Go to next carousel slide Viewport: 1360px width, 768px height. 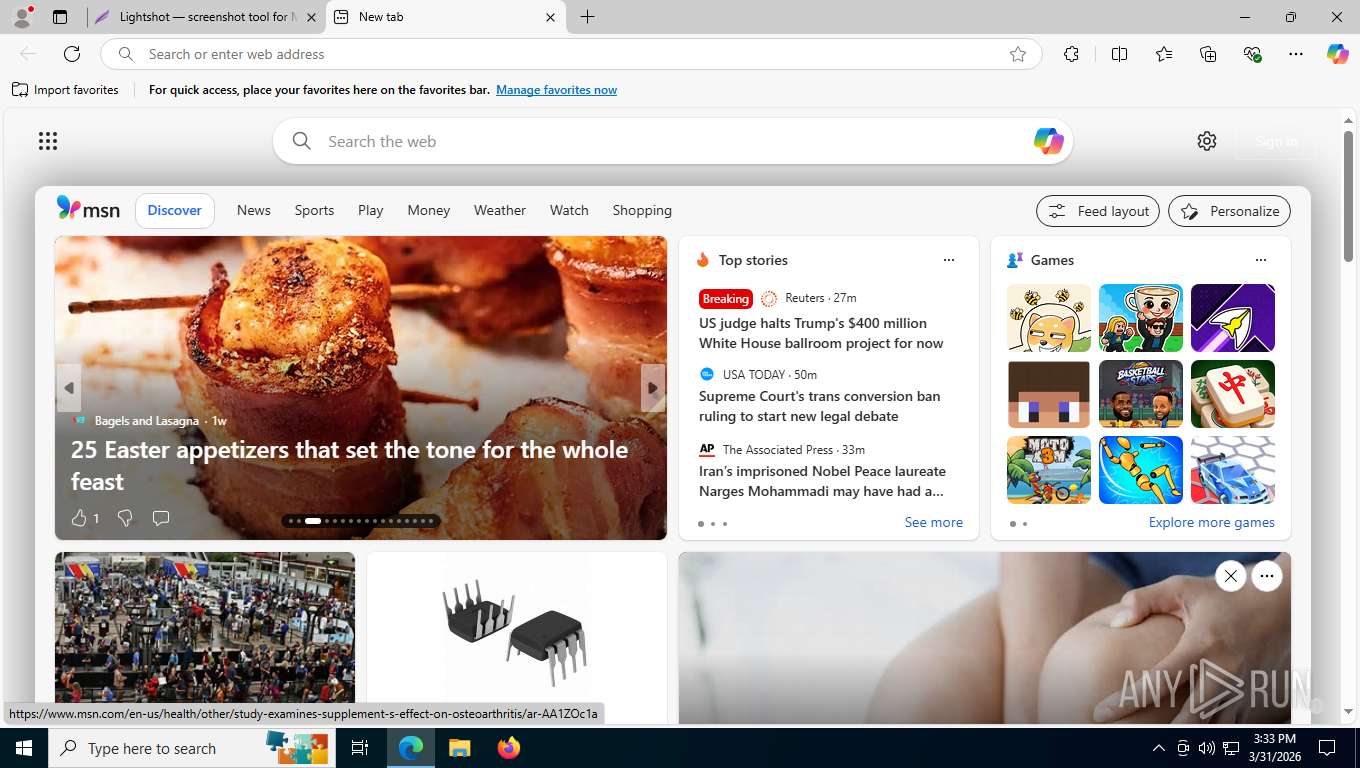[x=653, y=388]
